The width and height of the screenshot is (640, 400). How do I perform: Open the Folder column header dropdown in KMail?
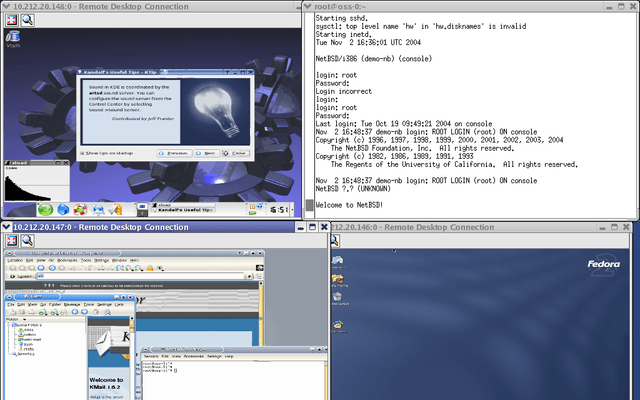24,319
